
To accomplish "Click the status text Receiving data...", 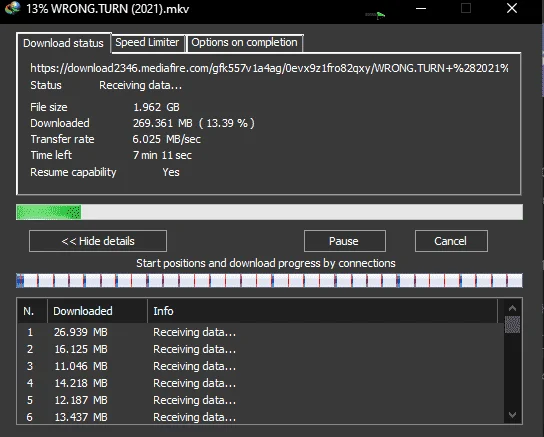I will click(140, 85).
